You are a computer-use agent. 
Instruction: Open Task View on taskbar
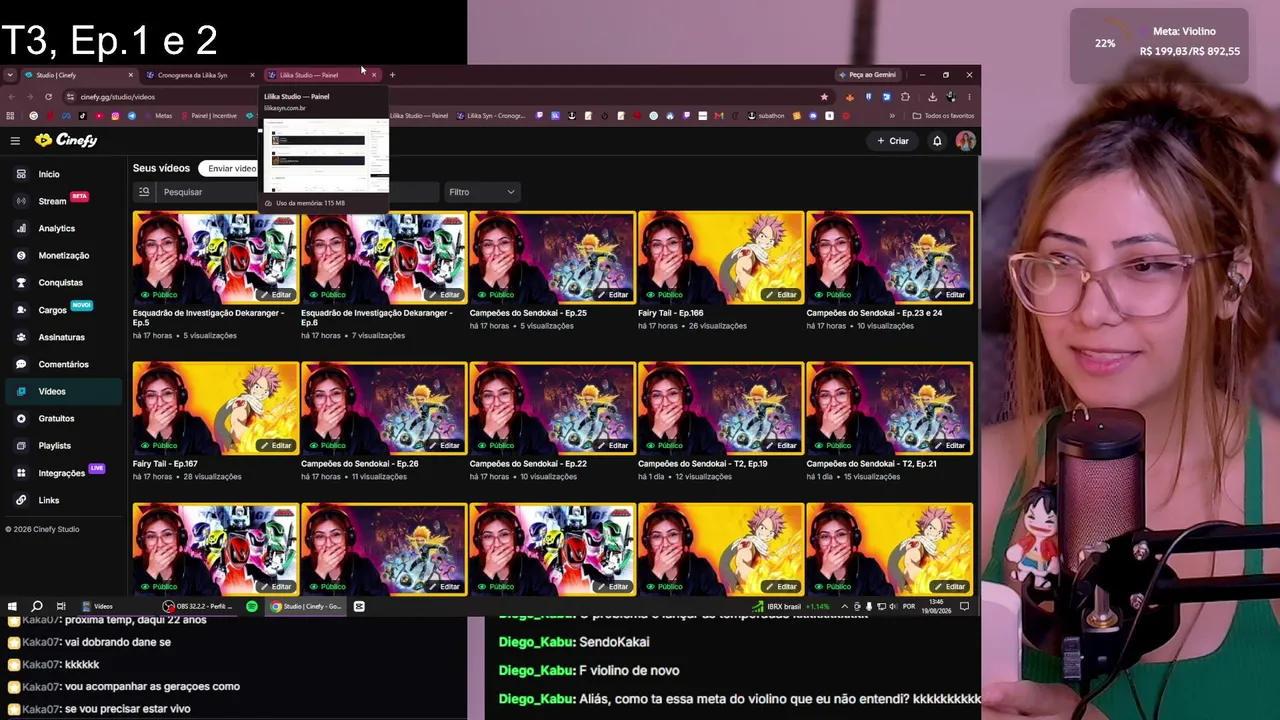click(61, 606)
